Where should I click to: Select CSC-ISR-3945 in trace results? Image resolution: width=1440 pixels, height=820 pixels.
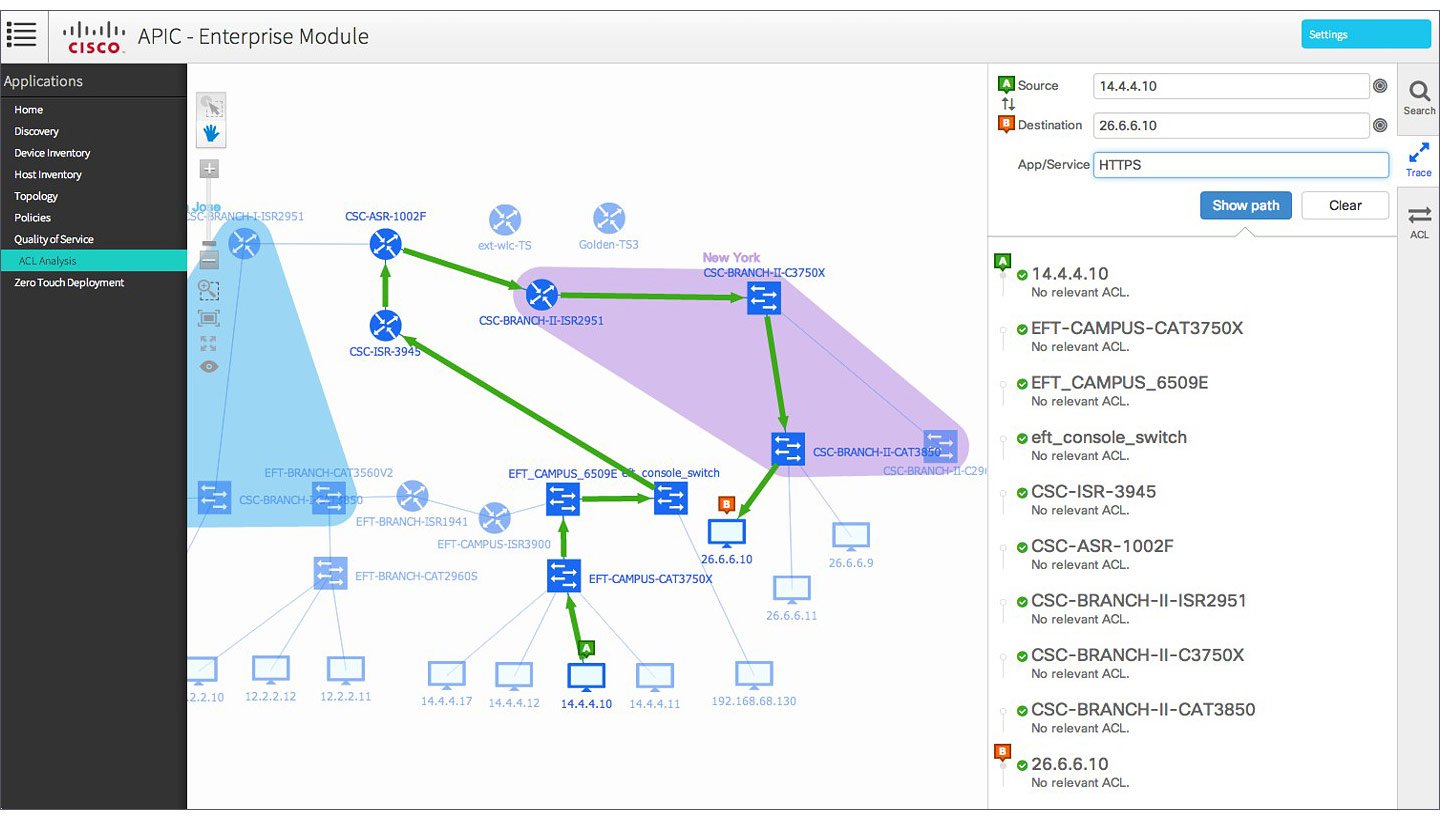pos(1093,492)
